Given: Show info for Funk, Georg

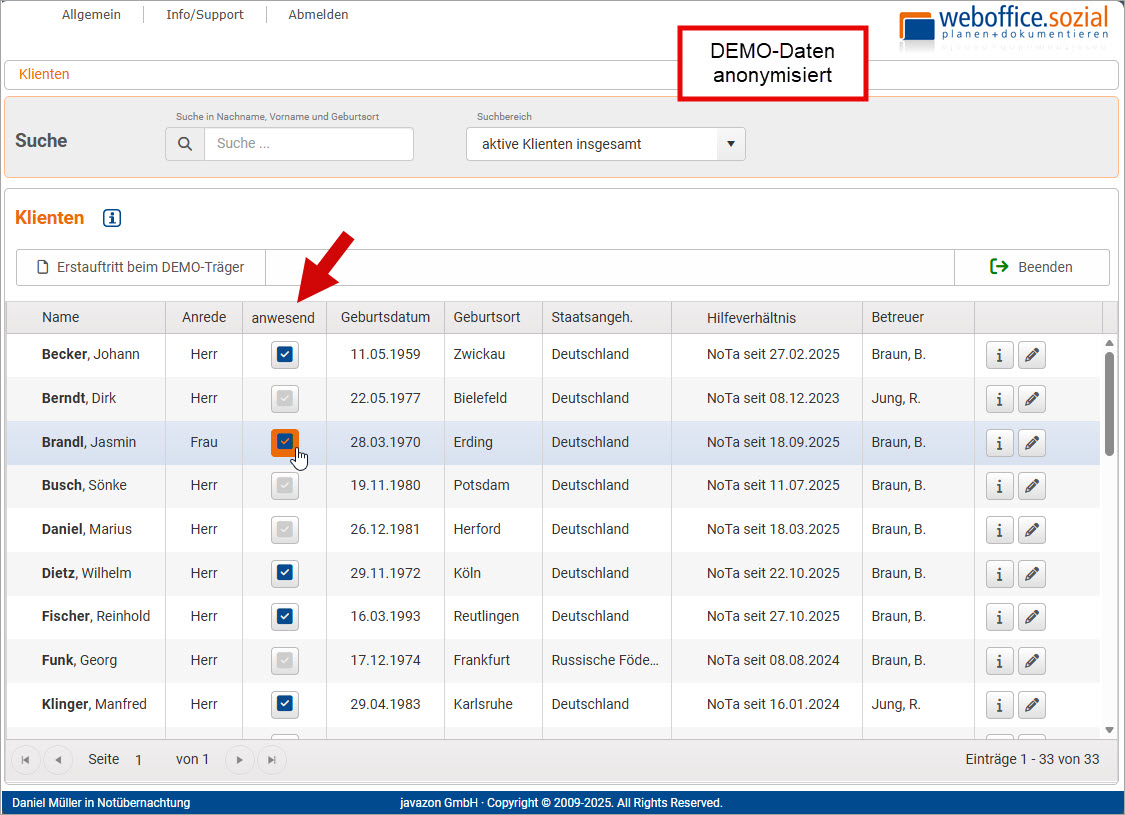Looking at the screenshot, I should click(999, 661).
